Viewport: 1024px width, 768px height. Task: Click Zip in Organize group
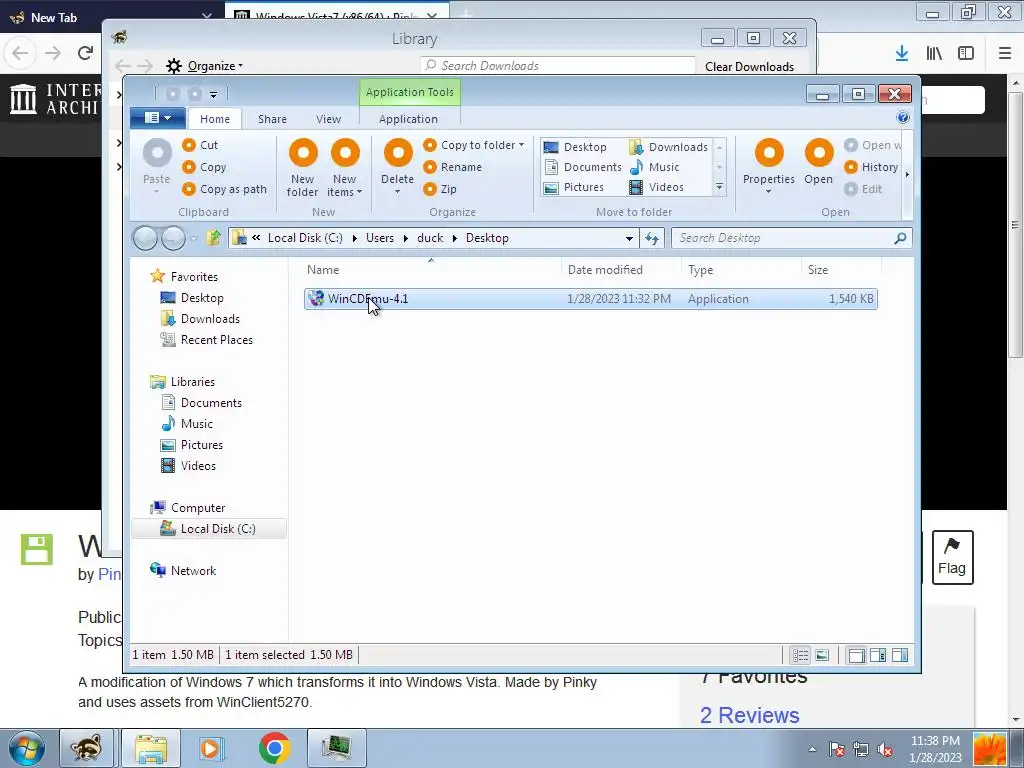click(x=440, y=189)
